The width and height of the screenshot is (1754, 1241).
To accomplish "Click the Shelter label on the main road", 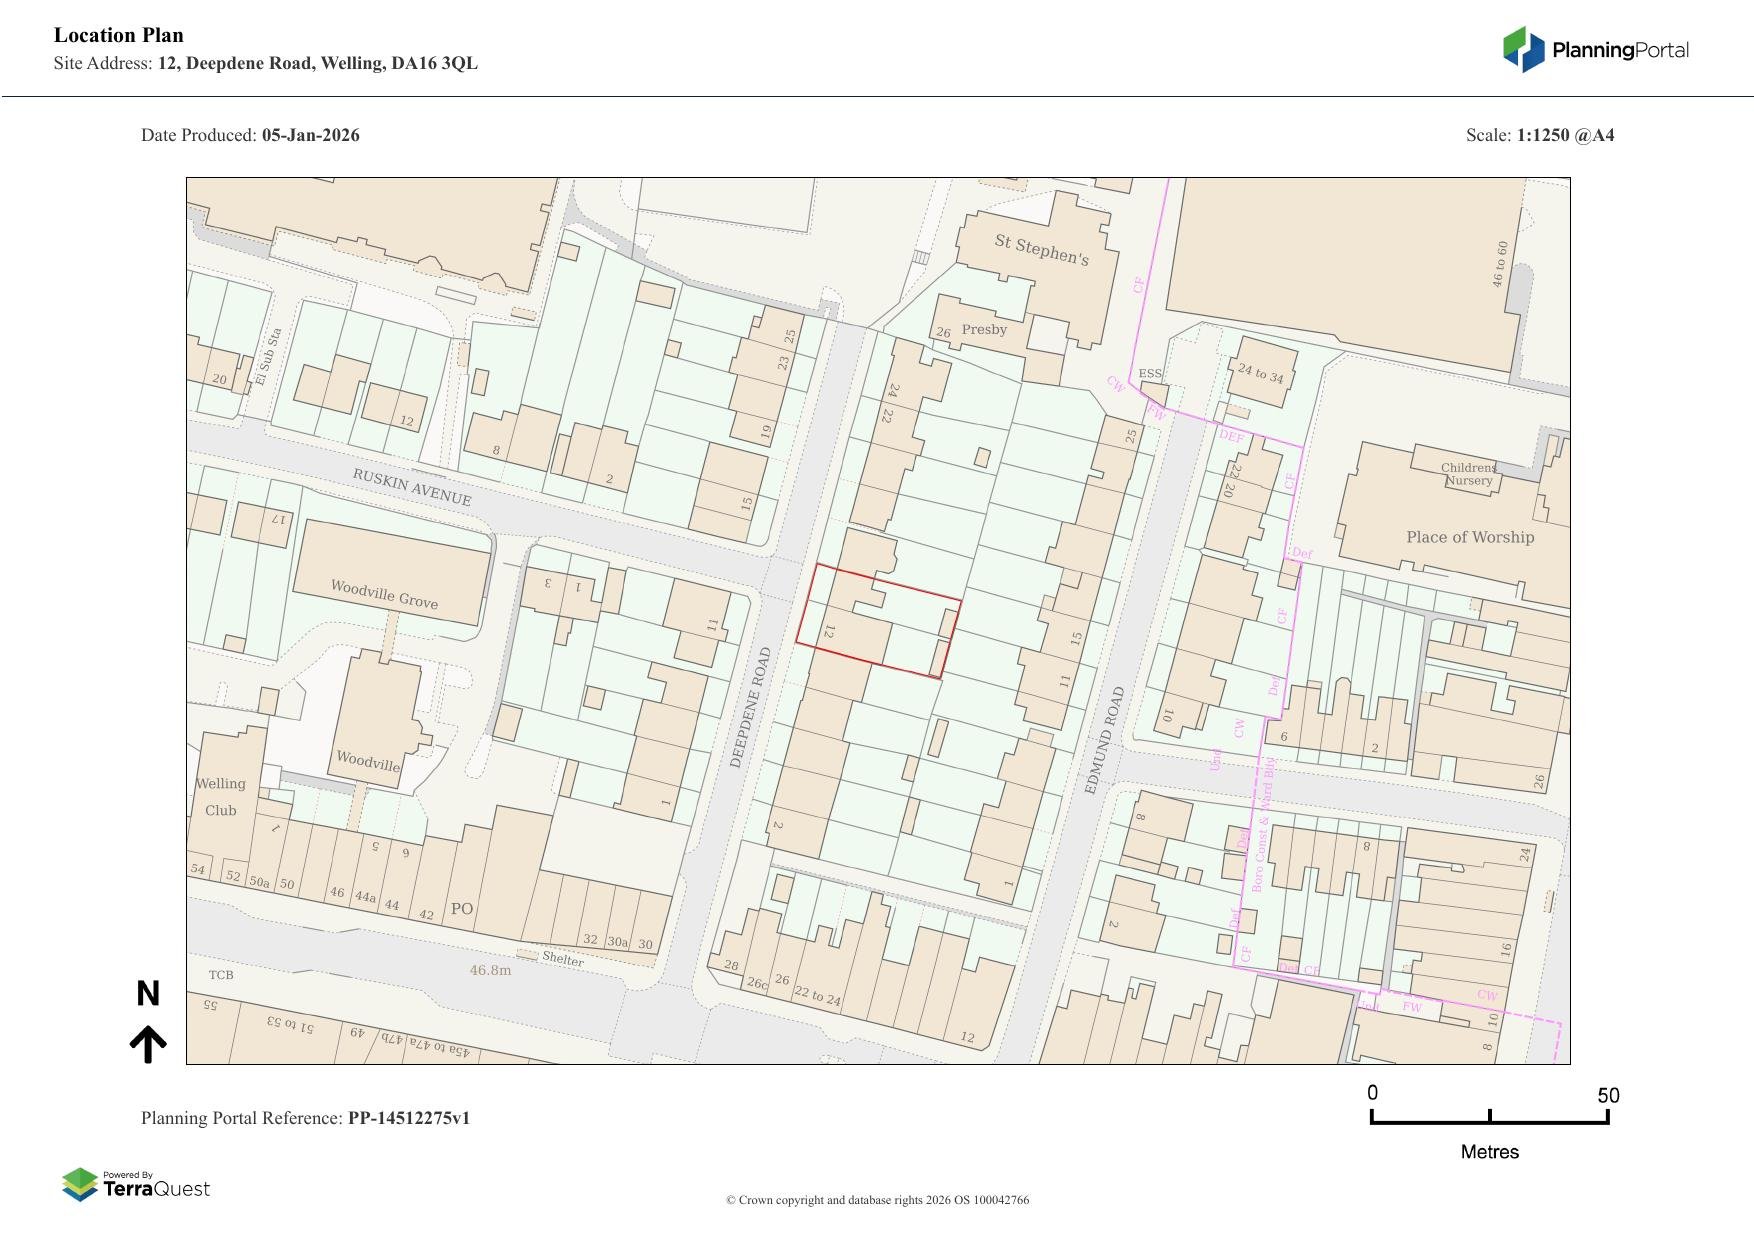I will (562, 958).
